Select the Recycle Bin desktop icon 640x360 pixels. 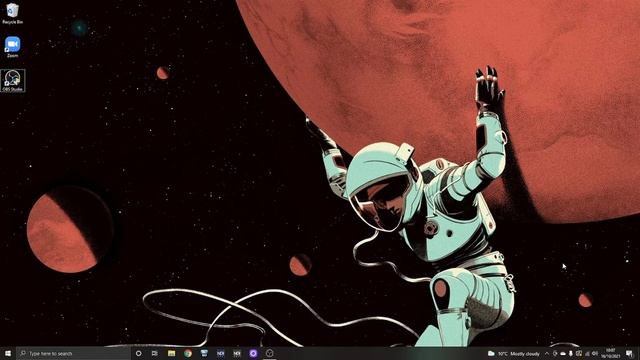[x=12, y=13]
